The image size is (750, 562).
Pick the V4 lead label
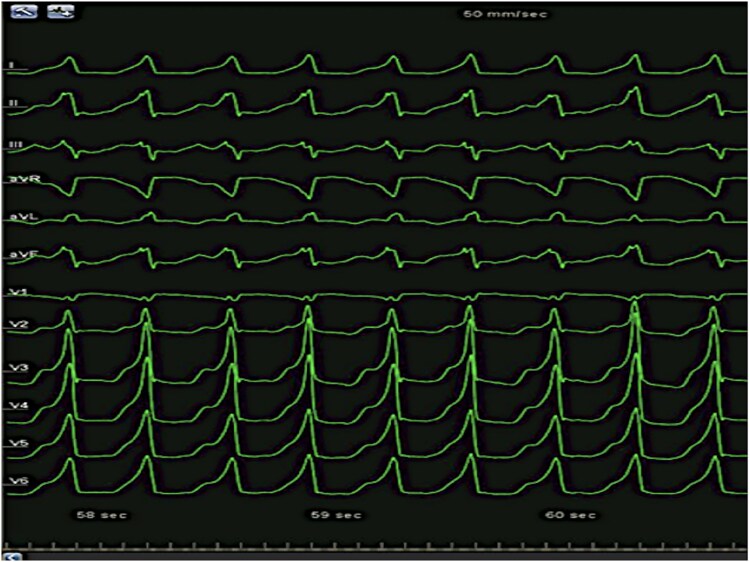tap(15, 405)
